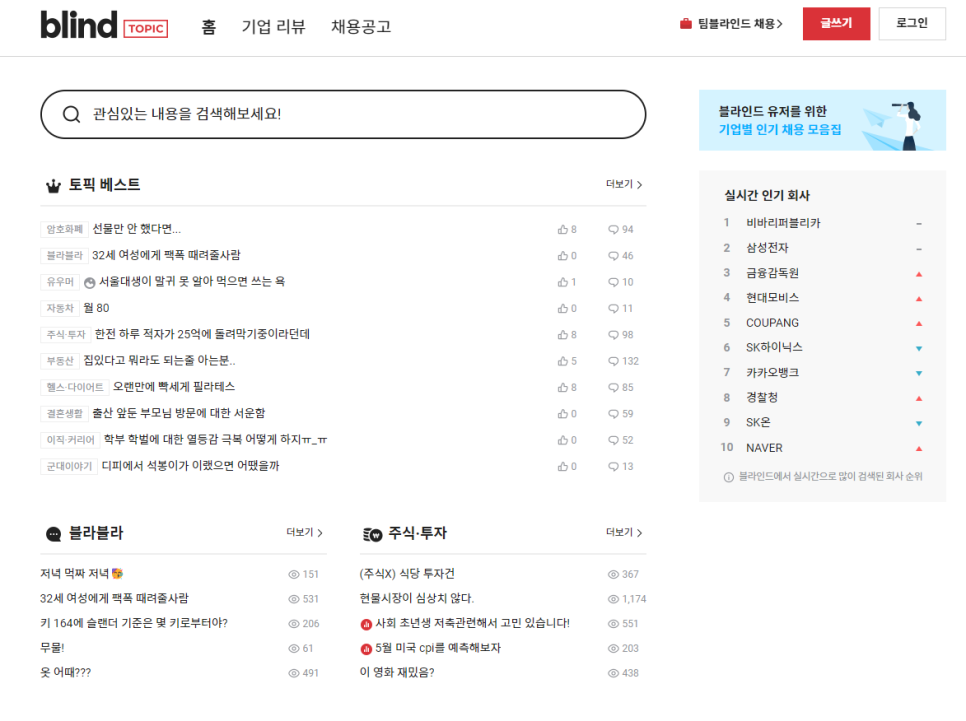This screenshot has height=721, width=966.
Task: Open company COUPANG in the ranking
Action: tap(772, 323)
